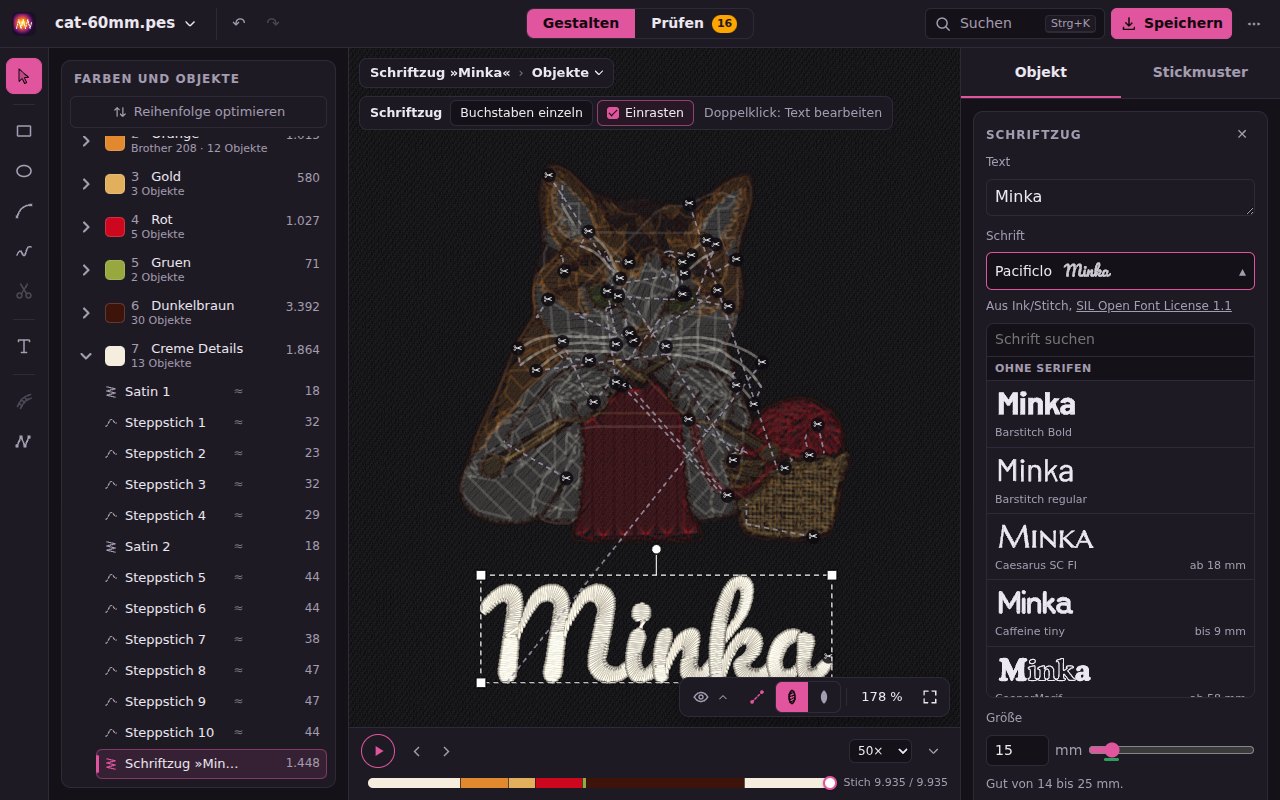Choose the Barstitch Bold font
The width and height of the screenshot is (1280, 800).
click(1120, 413)
